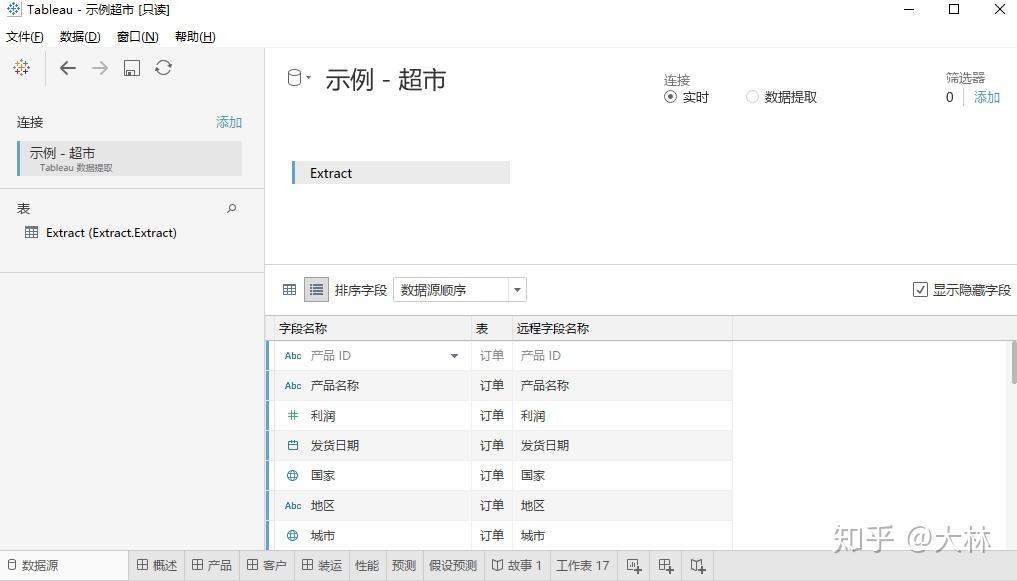Select Extract (Extract.Extract) table in list

tap(111, 232)
